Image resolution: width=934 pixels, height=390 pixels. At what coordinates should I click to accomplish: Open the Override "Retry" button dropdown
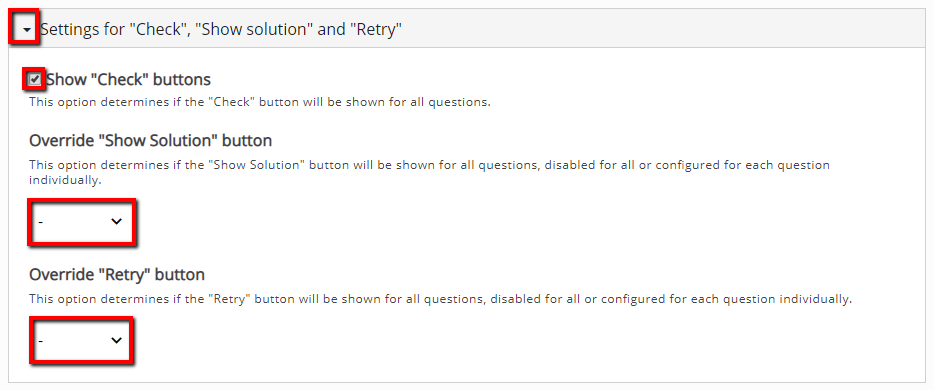tap(82, 341)
